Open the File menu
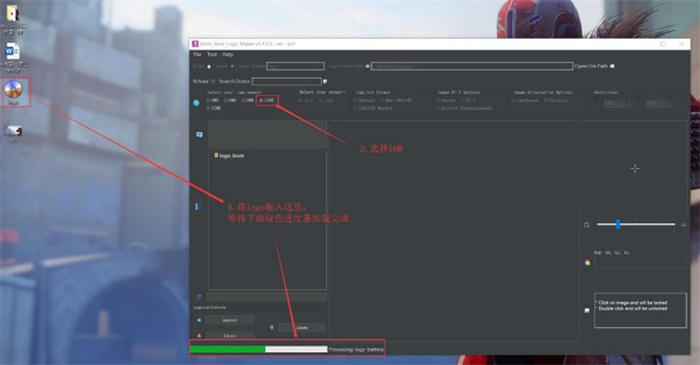 [197, 54]
